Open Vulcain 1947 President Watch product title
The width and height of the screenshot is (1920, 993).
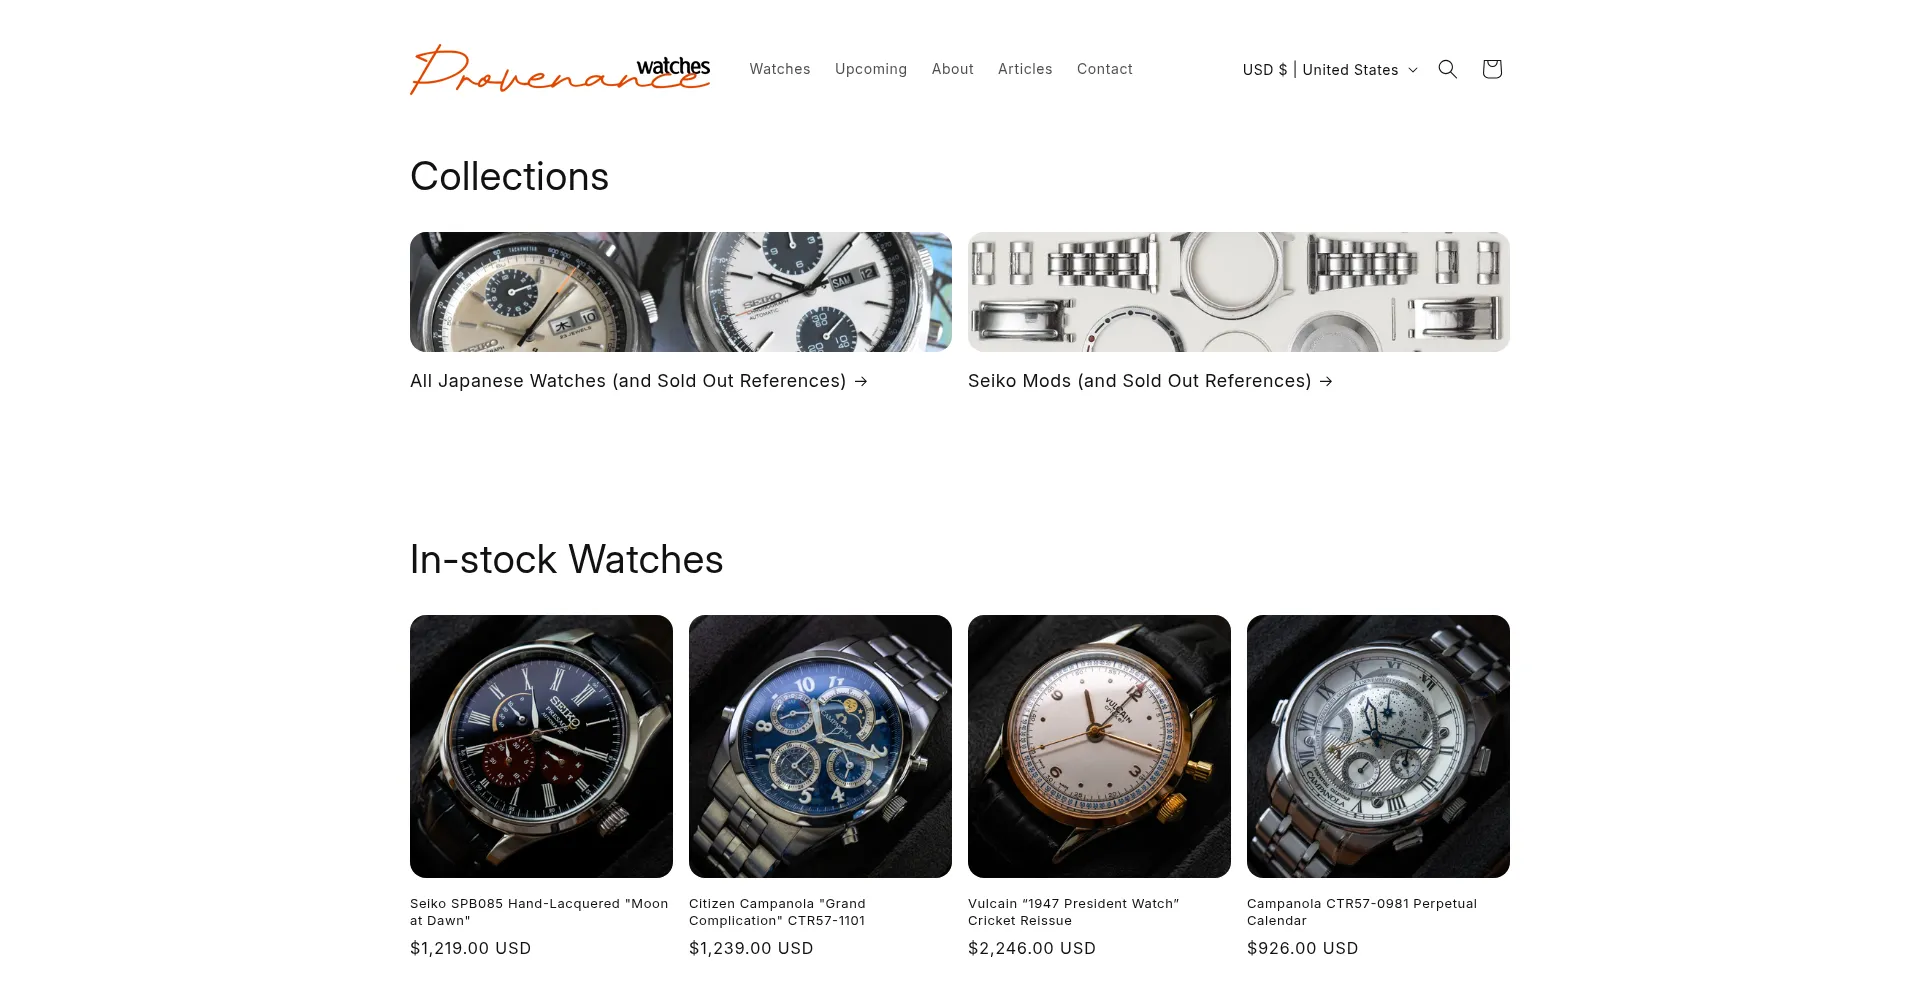1074,912
